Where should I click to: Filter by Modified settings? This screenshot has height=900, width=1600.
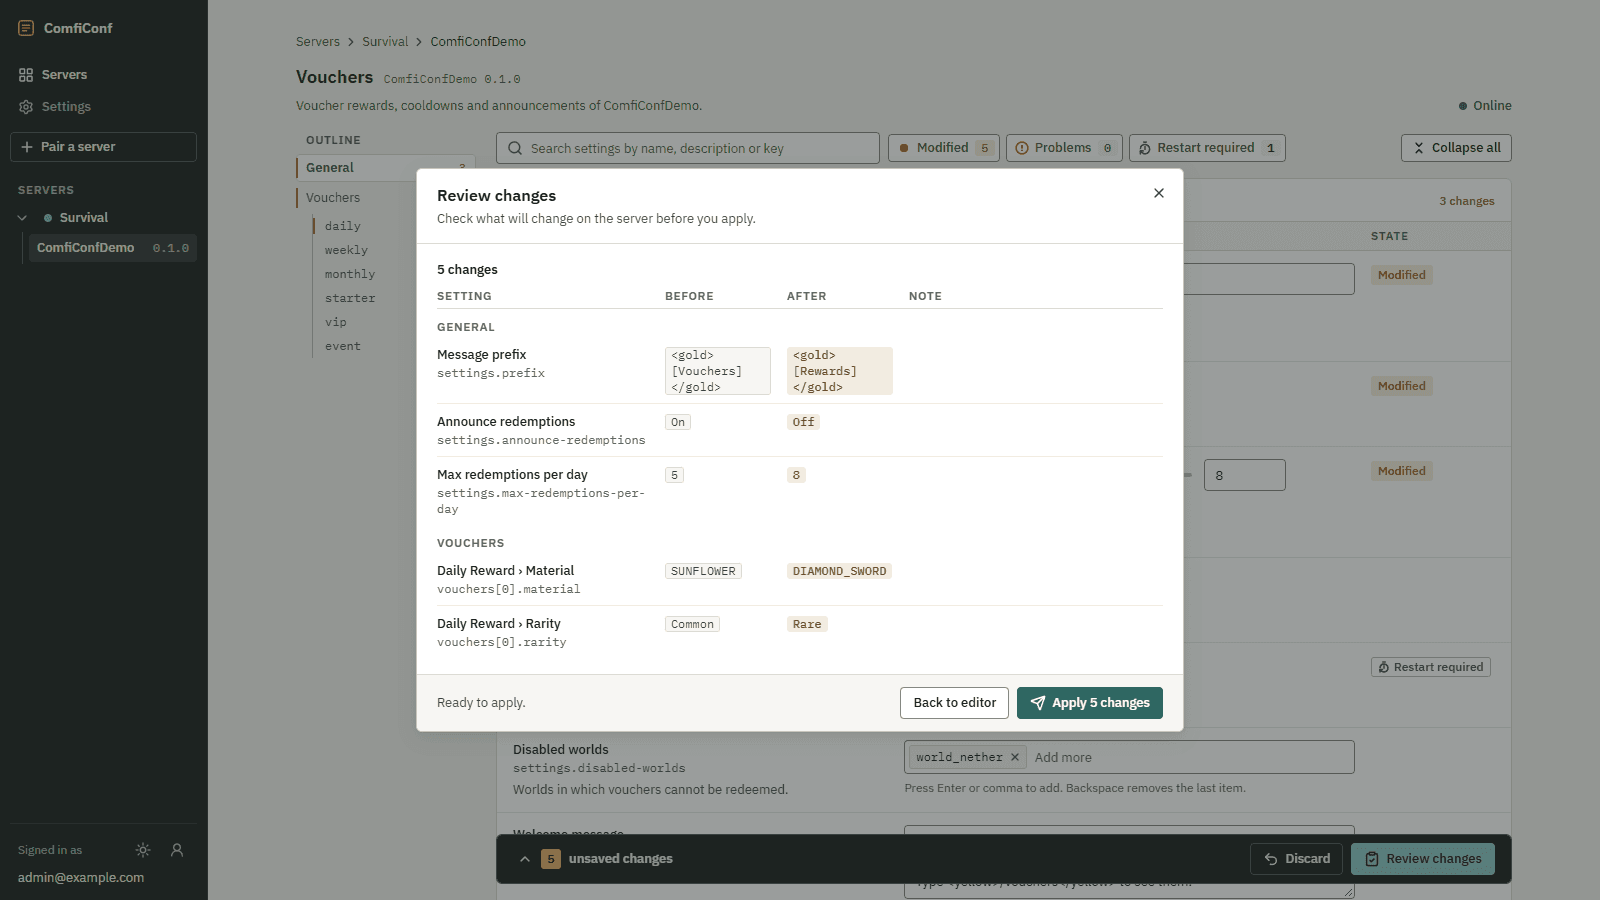coord(943,148)
